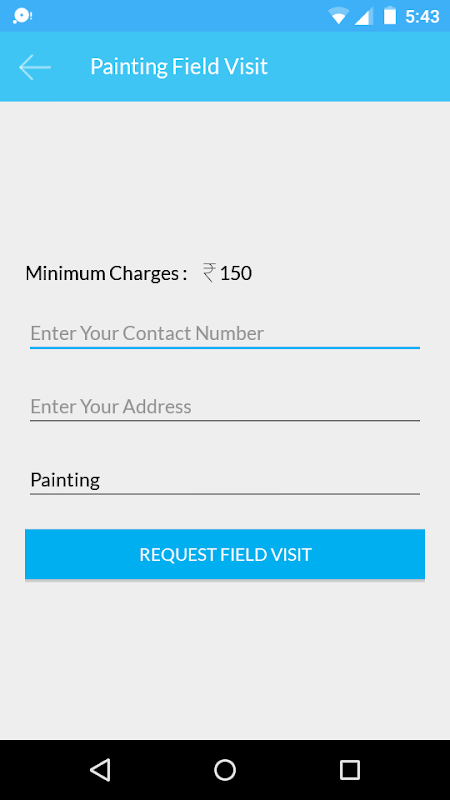Tap the Minimum Charges label

106,273
